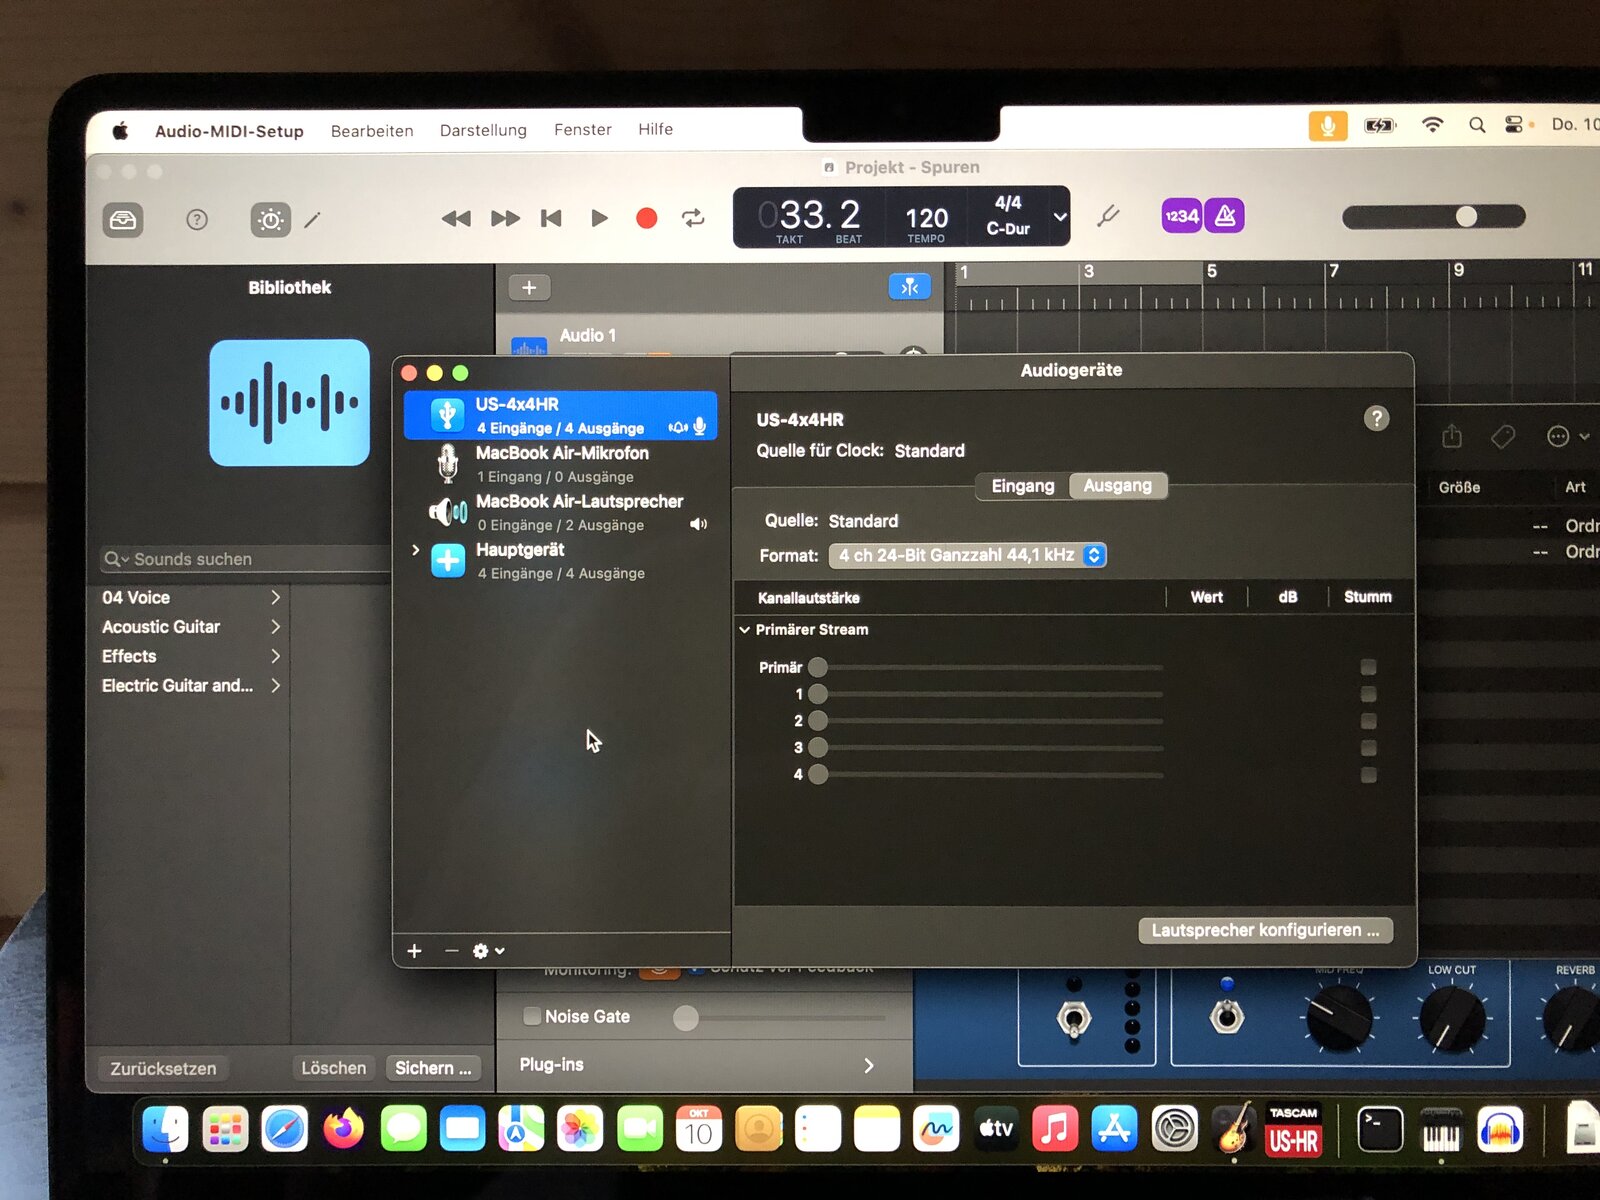1600x1200 pixels.
Task: Toggle the tuner icon
Action: click(1108, 216)
